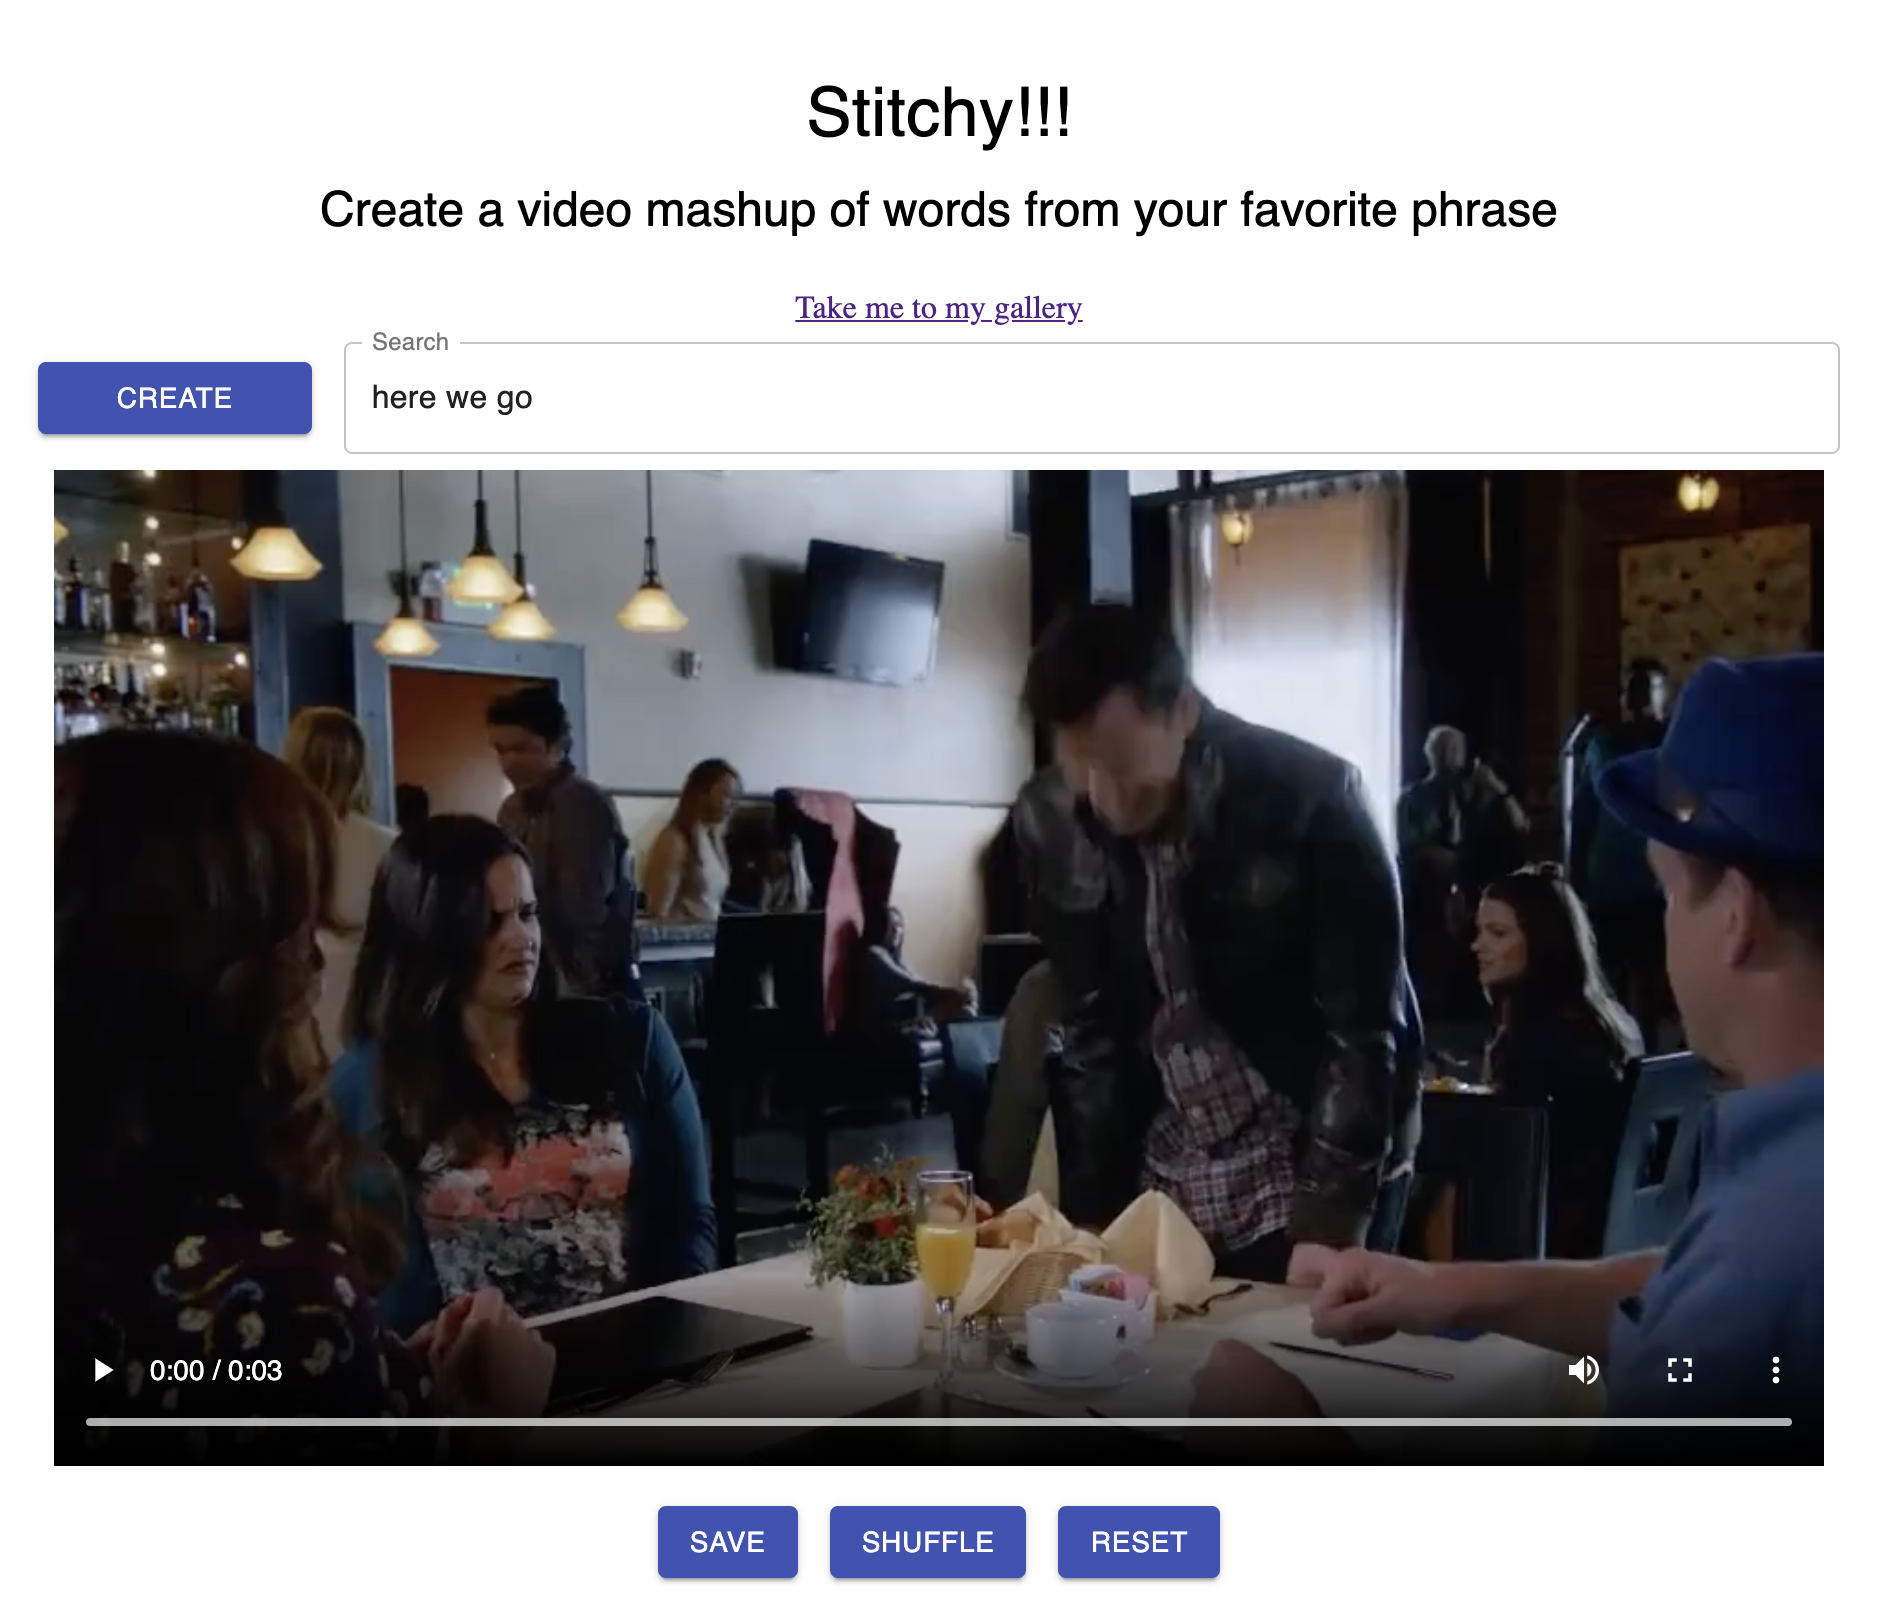Viewport: 1878px width, 1618px height.
Task: Click the small "Search" field label
Action: pyautogui.click(x=410, y=342)
